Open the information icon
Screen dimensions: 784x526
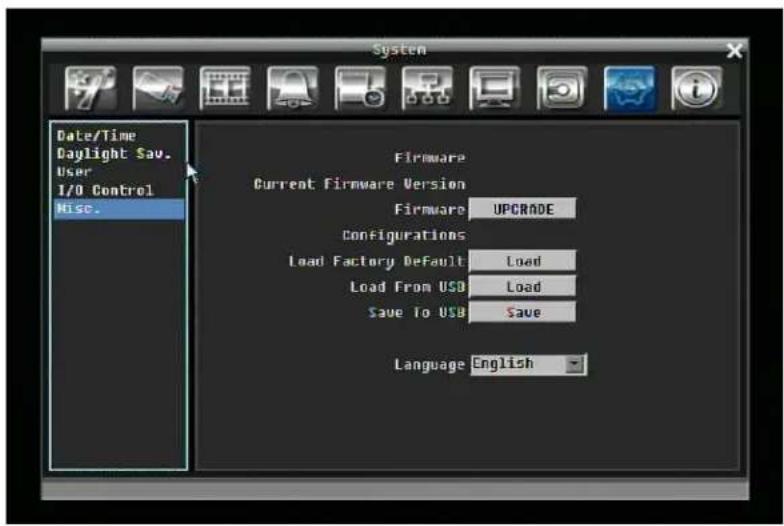point(696,88)
